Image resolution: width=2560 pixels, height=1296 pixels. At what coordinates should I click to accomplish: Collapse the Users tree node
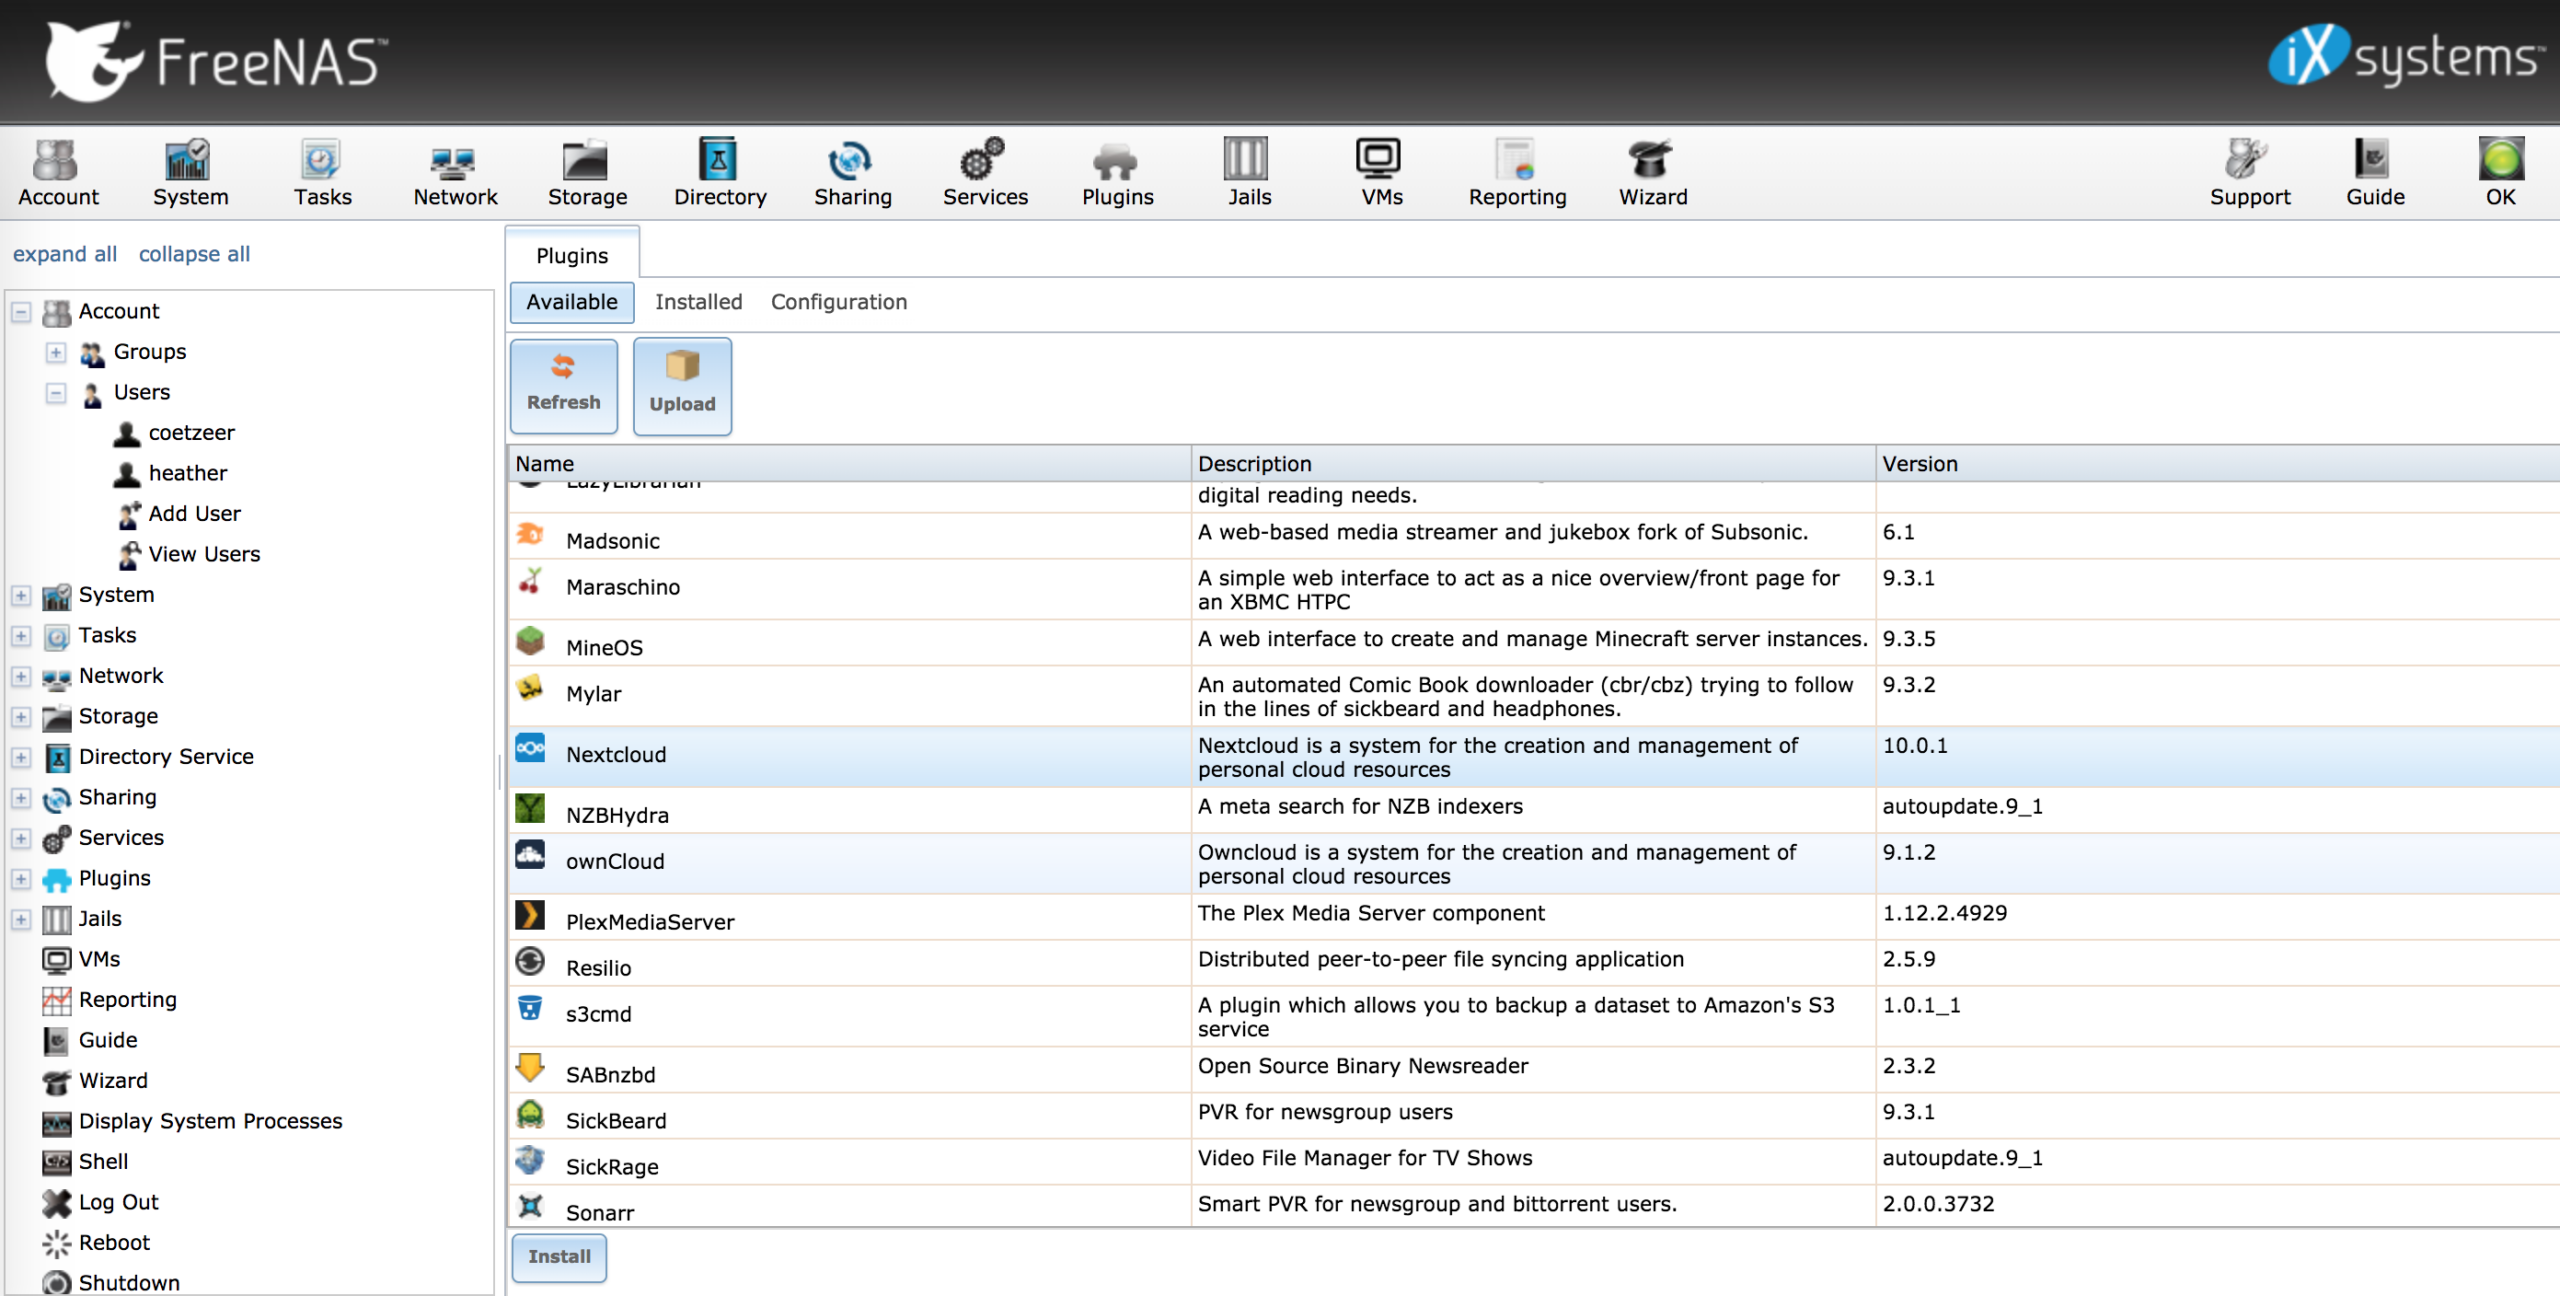tap(56, 393)
